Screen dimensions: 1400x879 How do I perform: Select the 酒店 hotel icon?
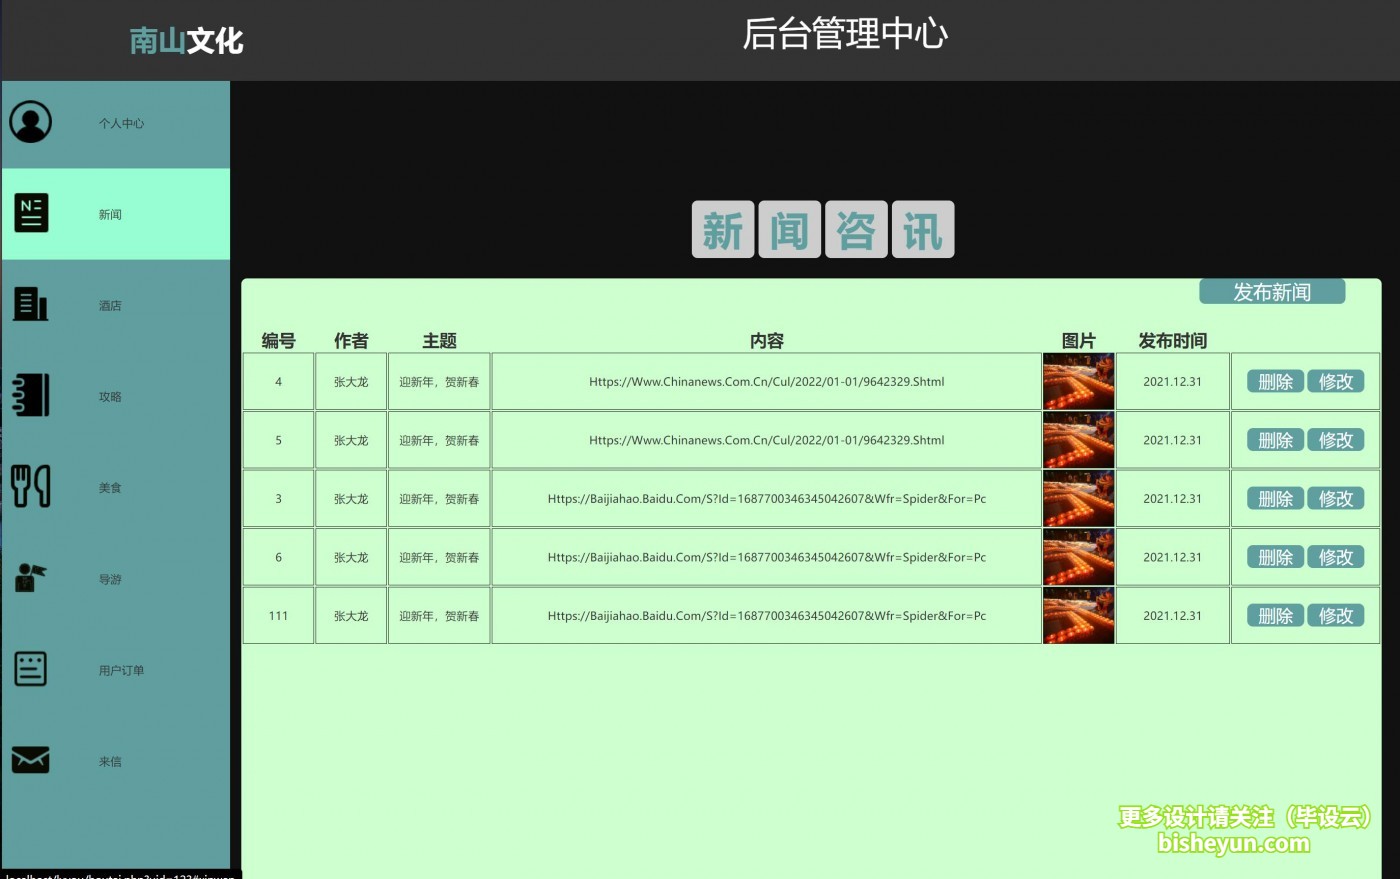30,304
